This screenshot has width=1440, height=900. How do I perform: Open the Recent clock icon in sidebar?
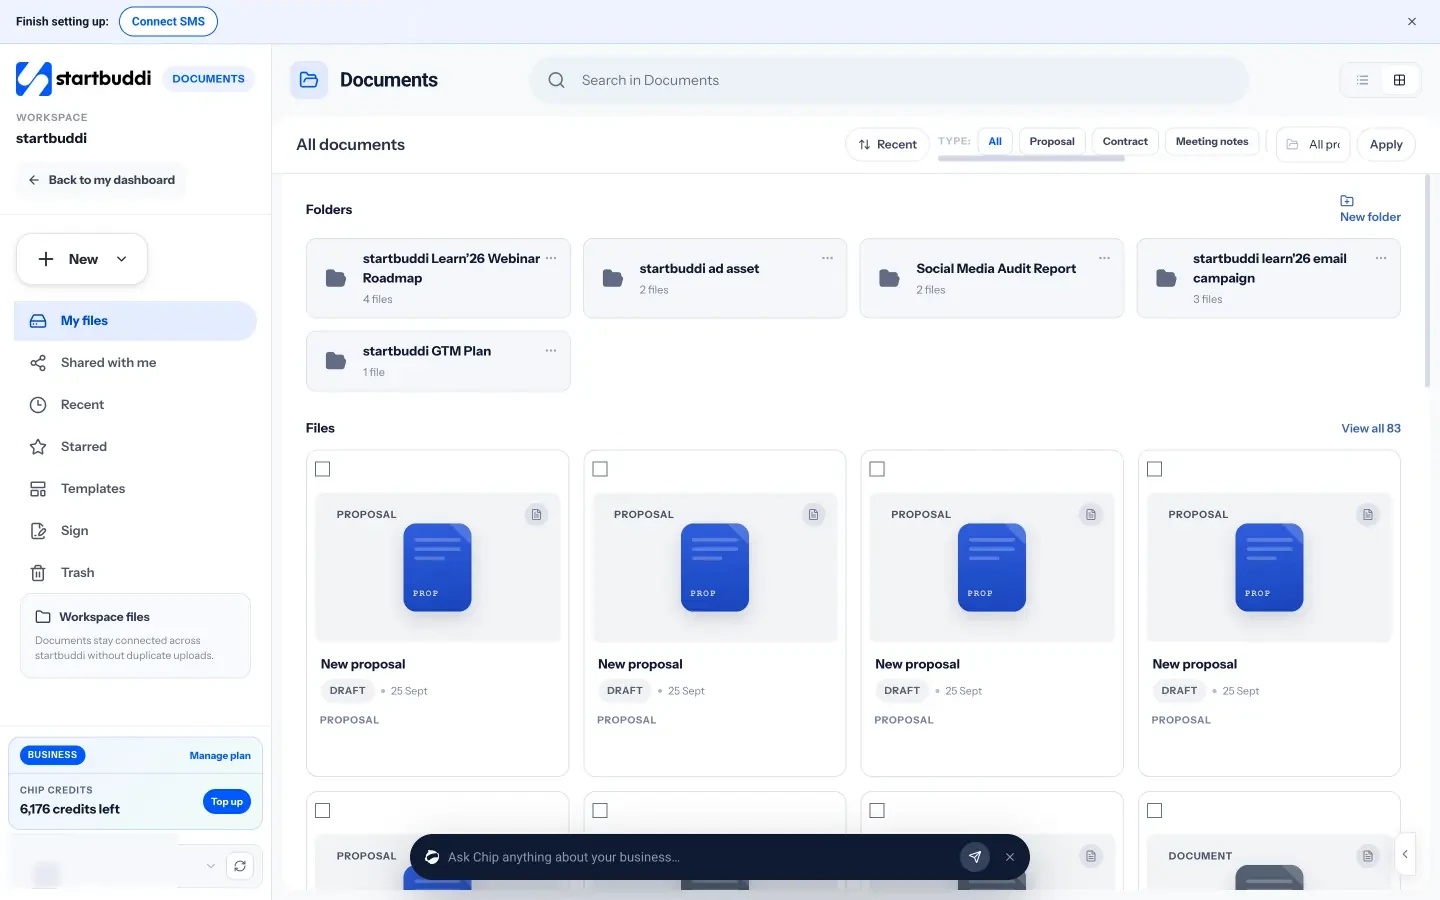(x=38, y=405)
